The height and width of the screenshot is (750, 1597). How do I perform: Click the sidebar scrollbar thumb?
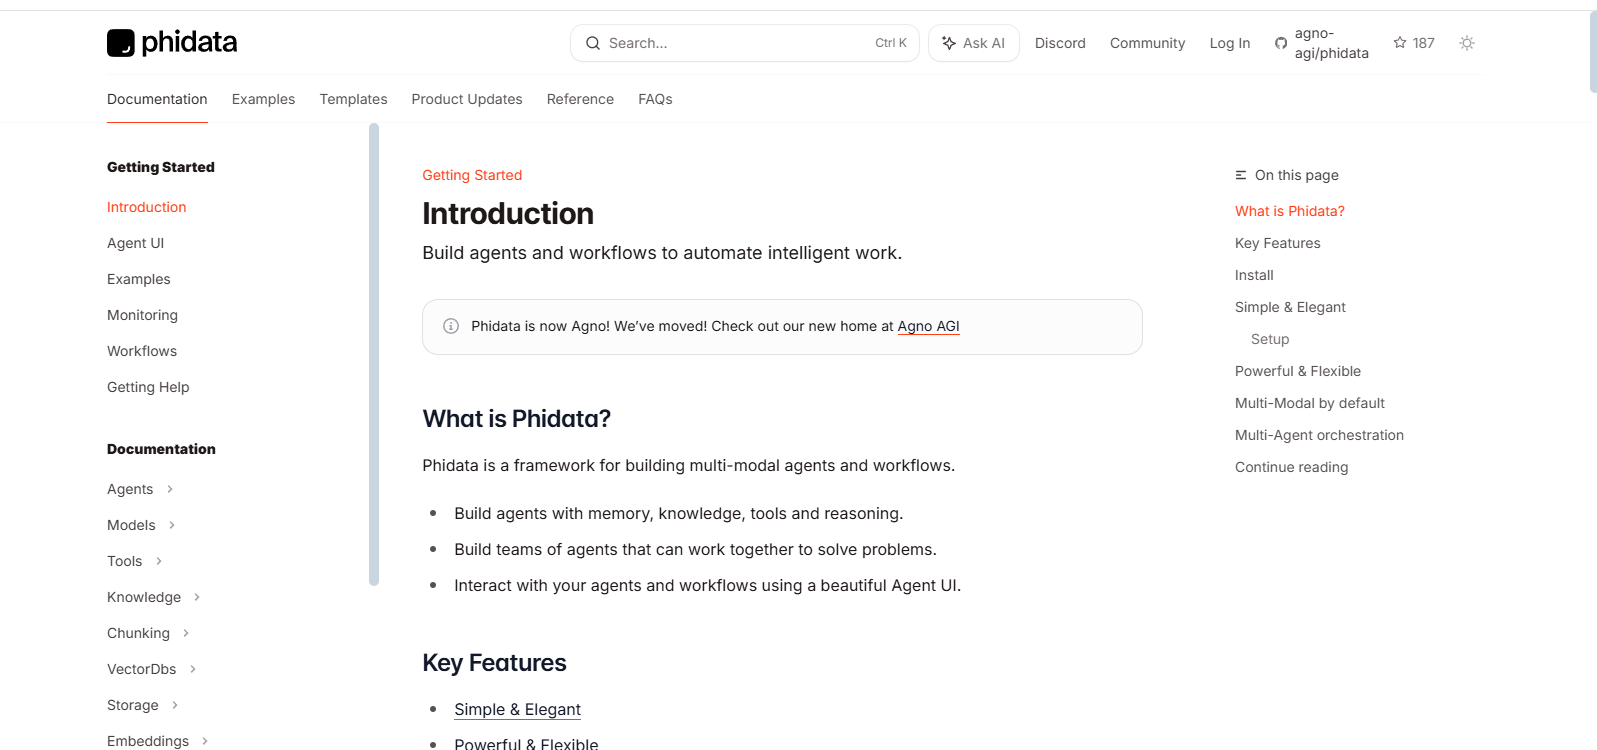tap(374, 354)
